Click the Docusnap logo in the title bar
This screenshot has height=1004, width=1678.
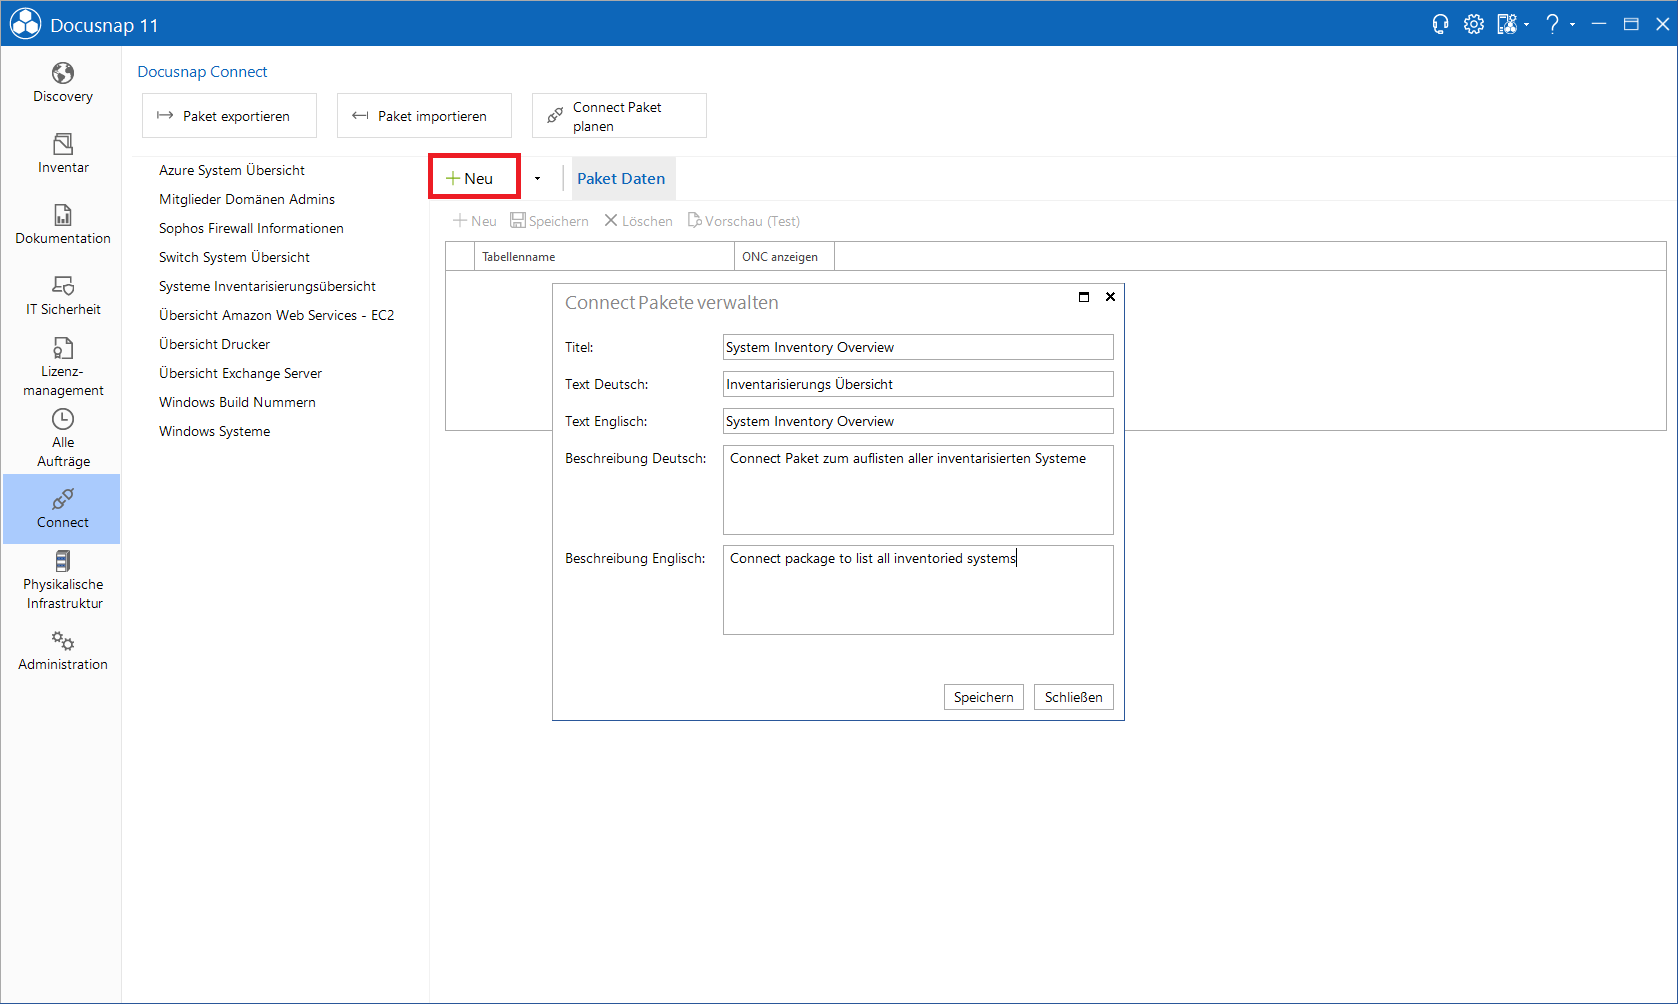[25, 24]
